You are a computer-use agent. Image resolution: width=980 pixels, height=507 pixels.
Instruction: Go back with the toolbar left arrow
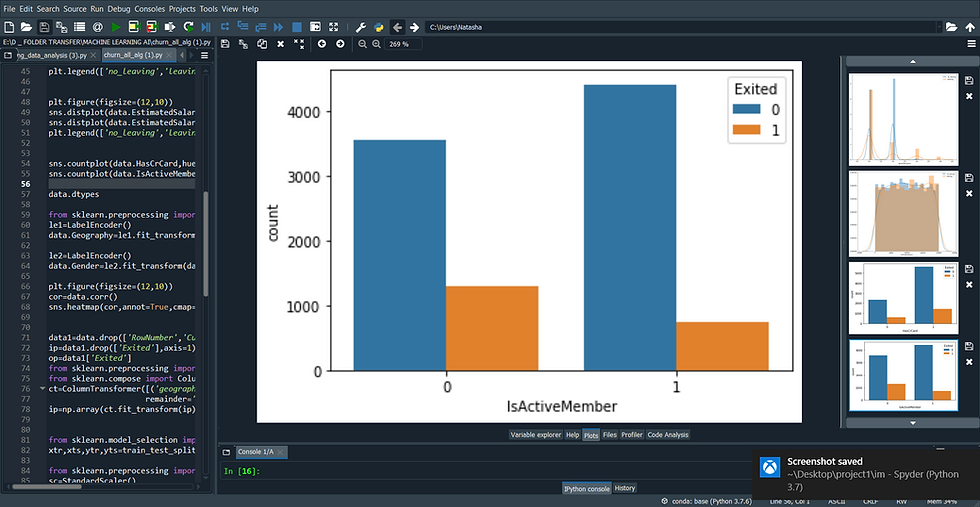(x=397, y=27)
